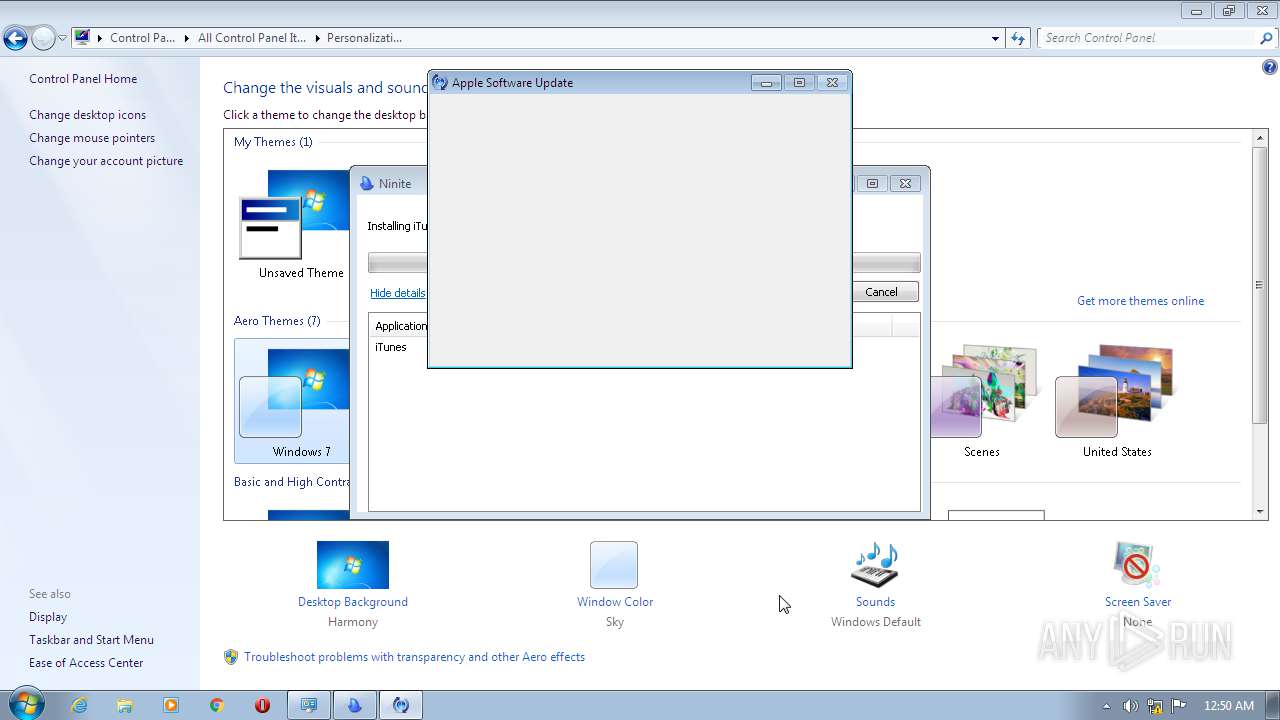Open Ease of Access Center link
Screen dimensions: 1280x720
[x=86, y=663]
